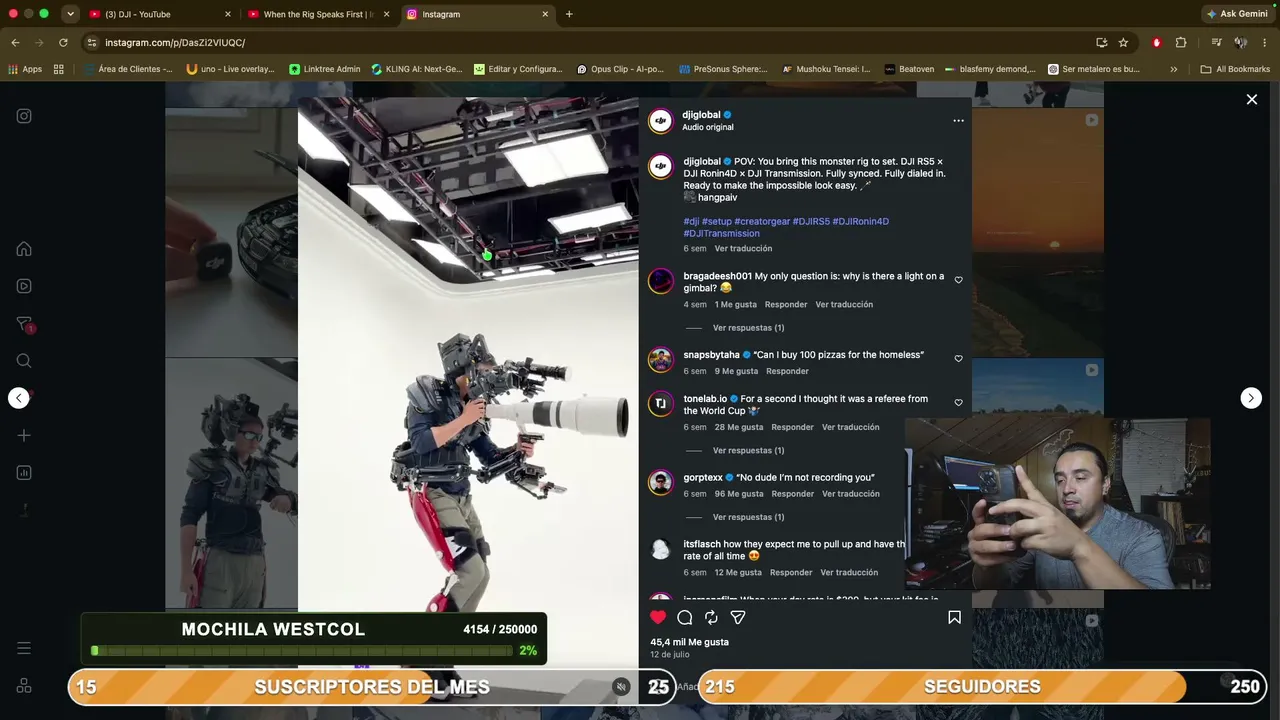Open the Instagram professional dashboard icon
Screen dimensions: 1280x720
point(24,473)
